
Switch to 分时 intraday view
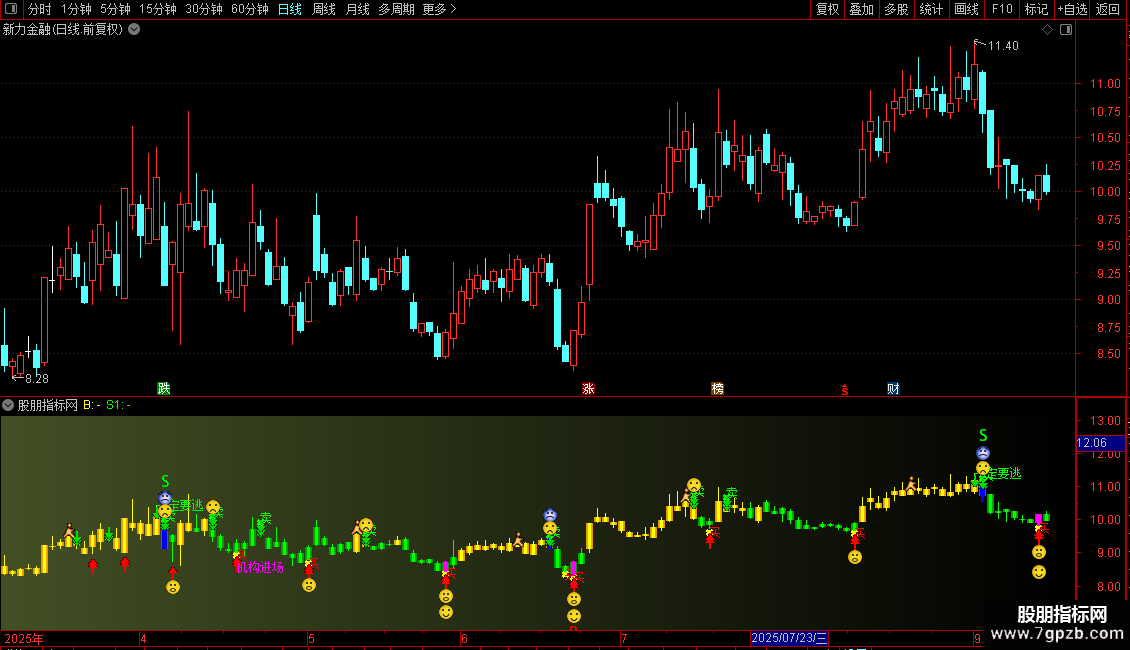[x=40, y=9]
